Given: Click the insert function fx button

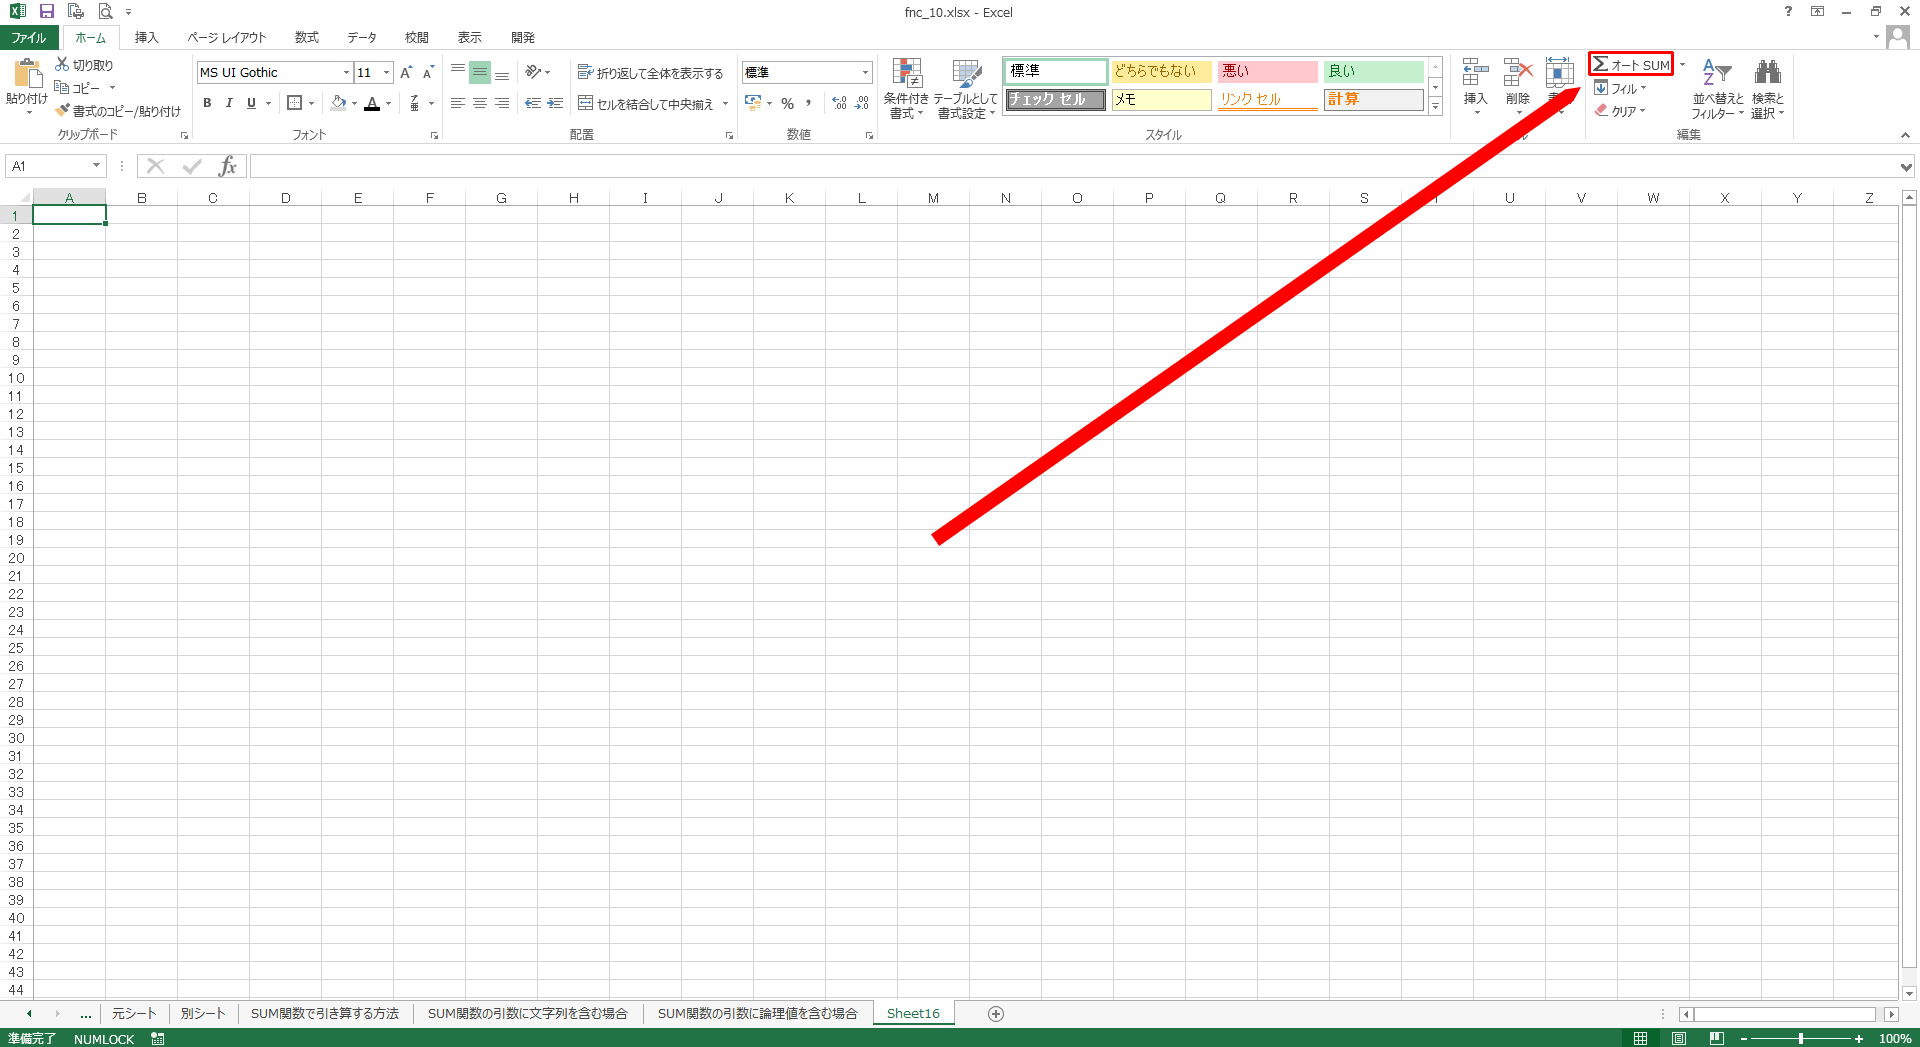Looking at the screenshot, I should 227,166.
